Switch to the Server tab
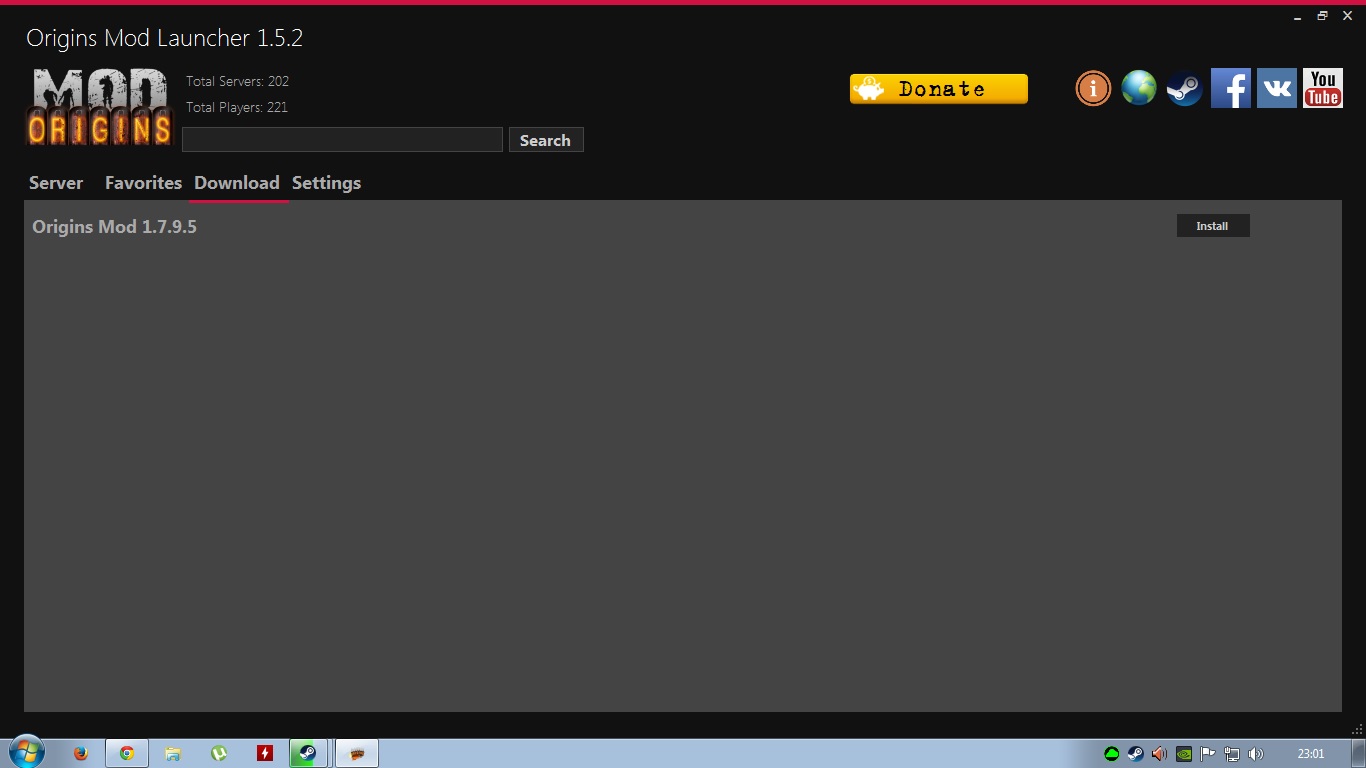Viewport: 1366px width, 768px height. tap(56, 183)
